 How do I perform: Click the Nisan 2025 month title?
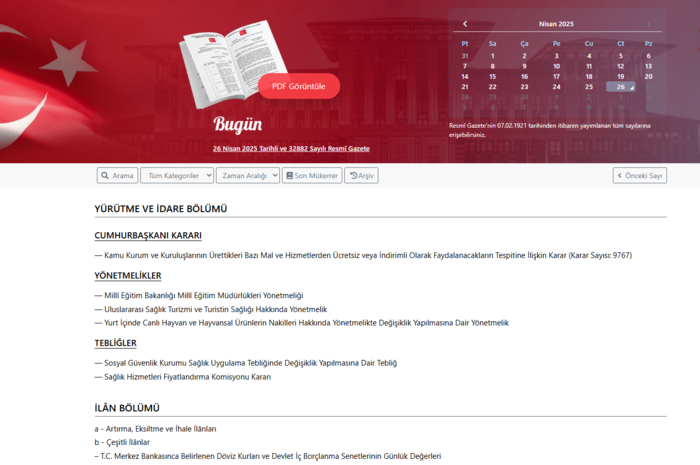tap(556, 24)
